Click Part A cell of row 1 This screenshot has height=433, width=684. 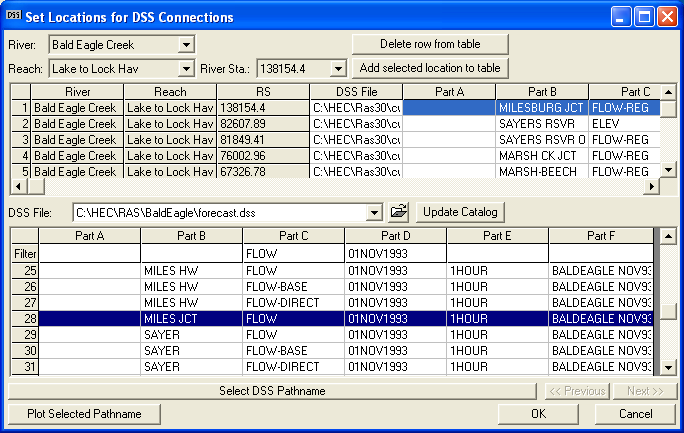[x=449, y=108]
